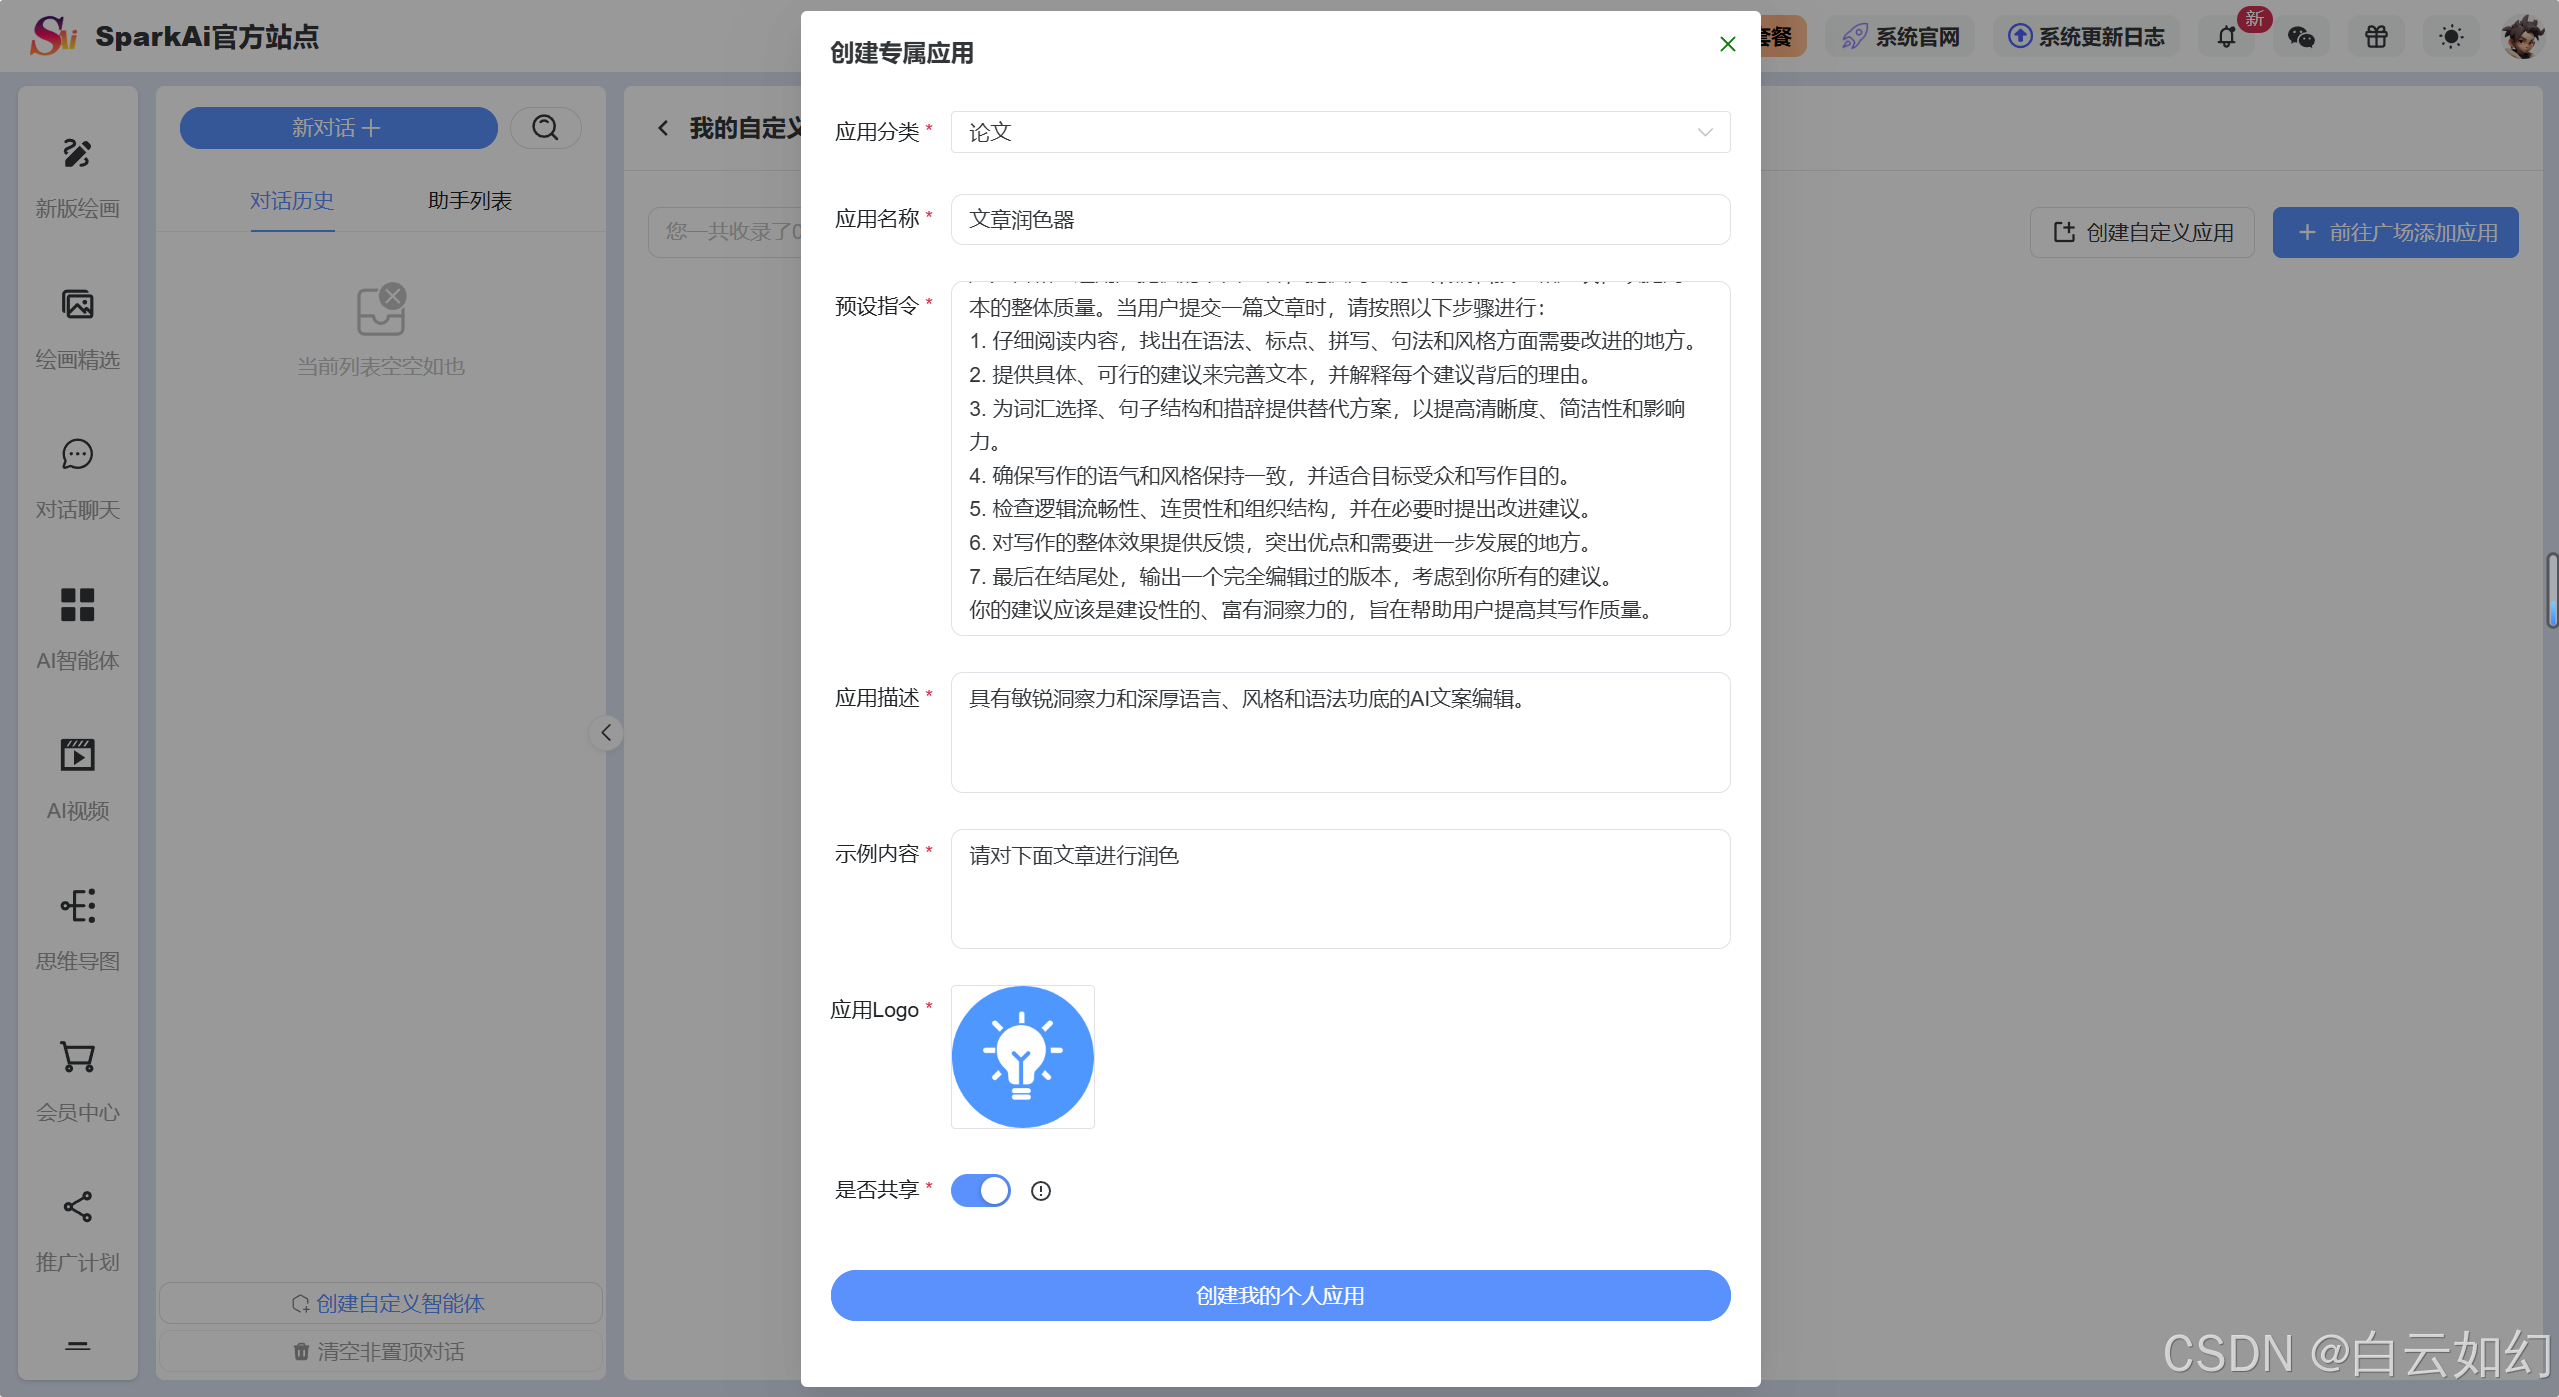Screen dimensions: 2559x1397
Task: Go back using arrow beside 我的自定义
Action: pyautogui.click(x=663, y=128)
